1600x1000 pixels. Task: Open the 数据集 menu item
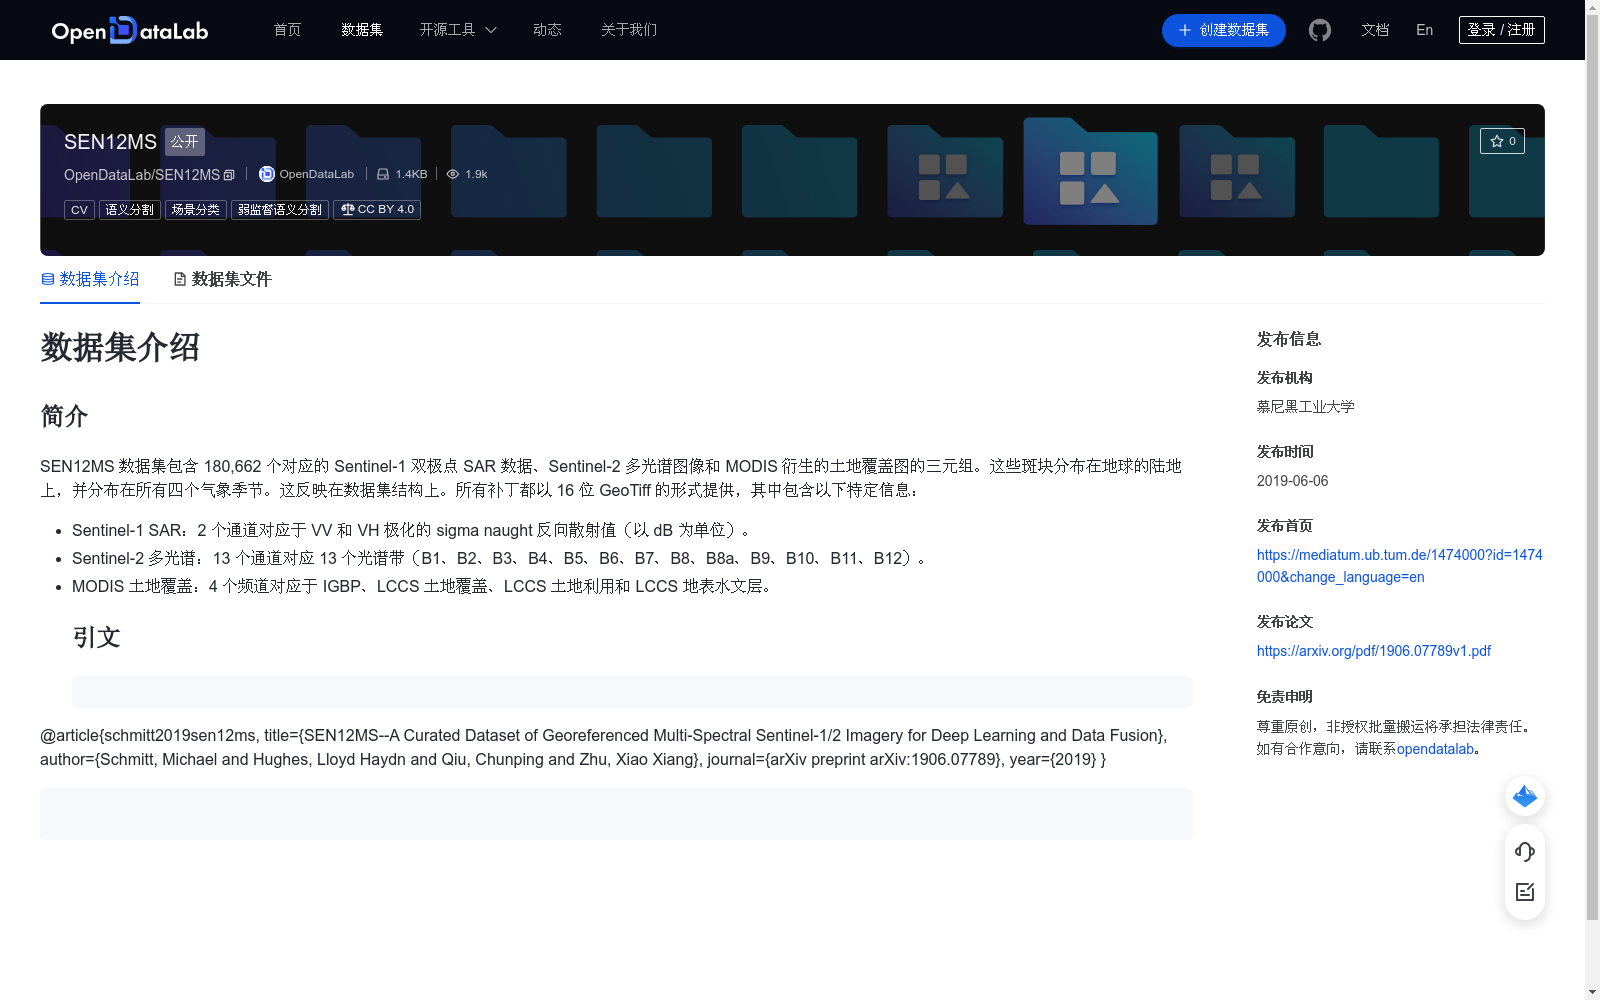(x=361, y=30)
